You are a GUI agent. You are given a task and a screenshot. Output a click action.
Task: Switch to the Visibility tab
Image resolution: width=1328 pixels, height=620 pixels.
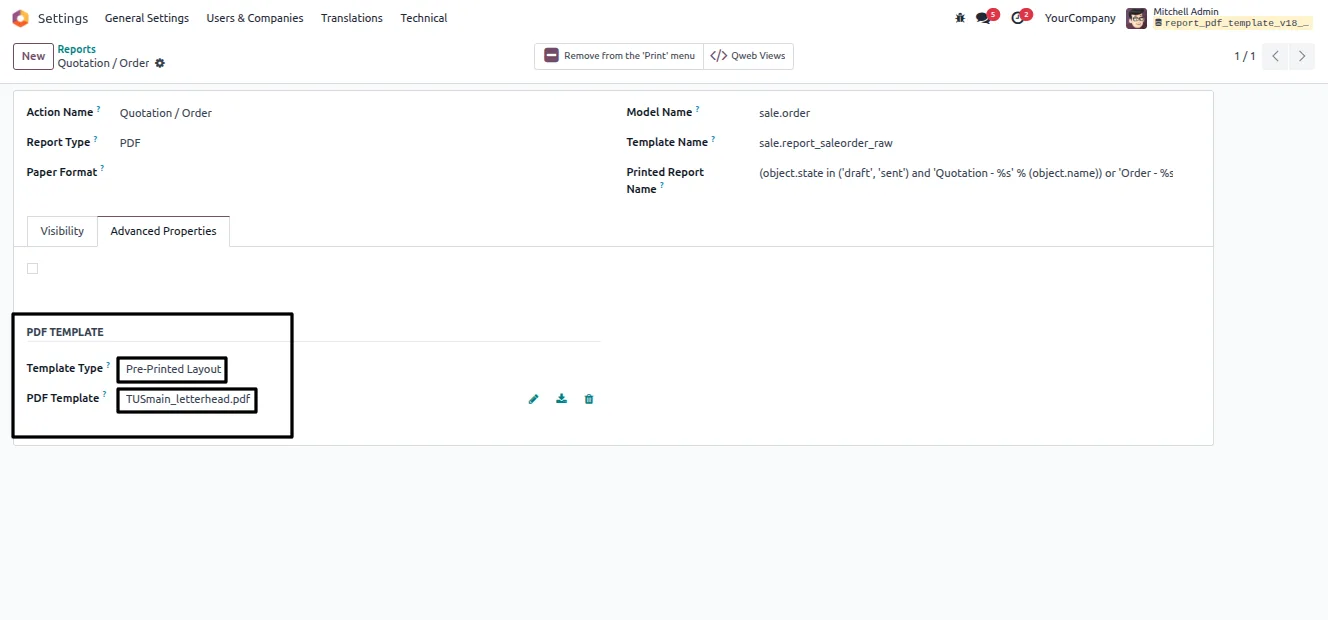62,231
